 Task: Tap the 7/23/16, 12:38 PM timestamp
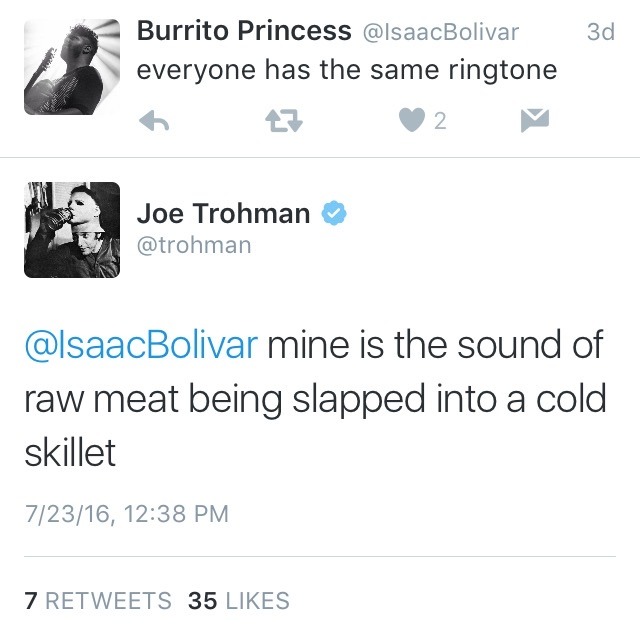tap(127, 513)
